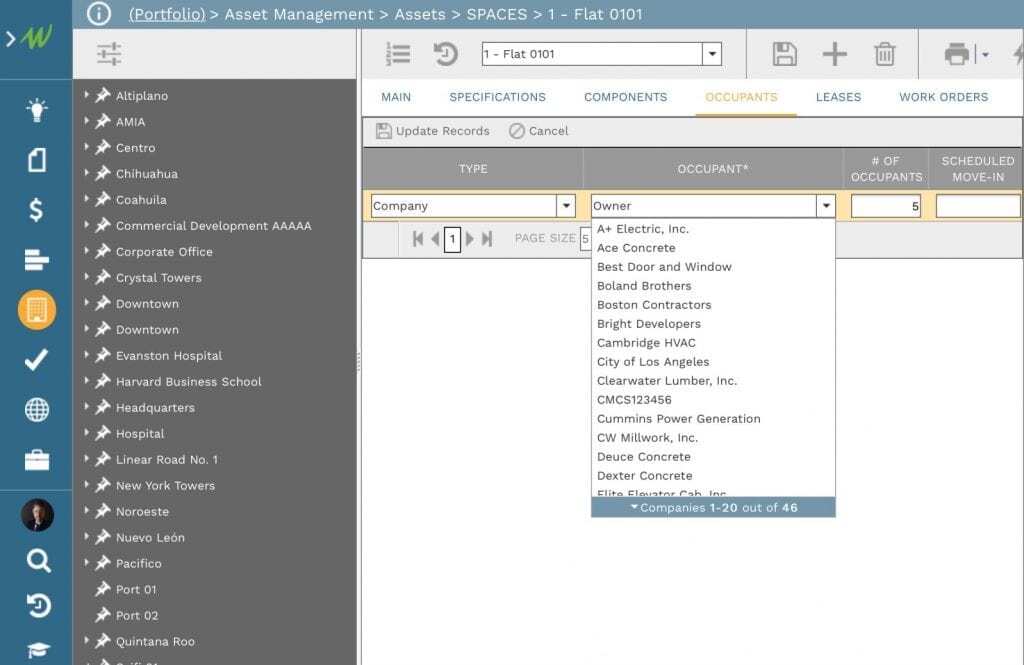Open the briefcase toolbox icon

[37, 460]
